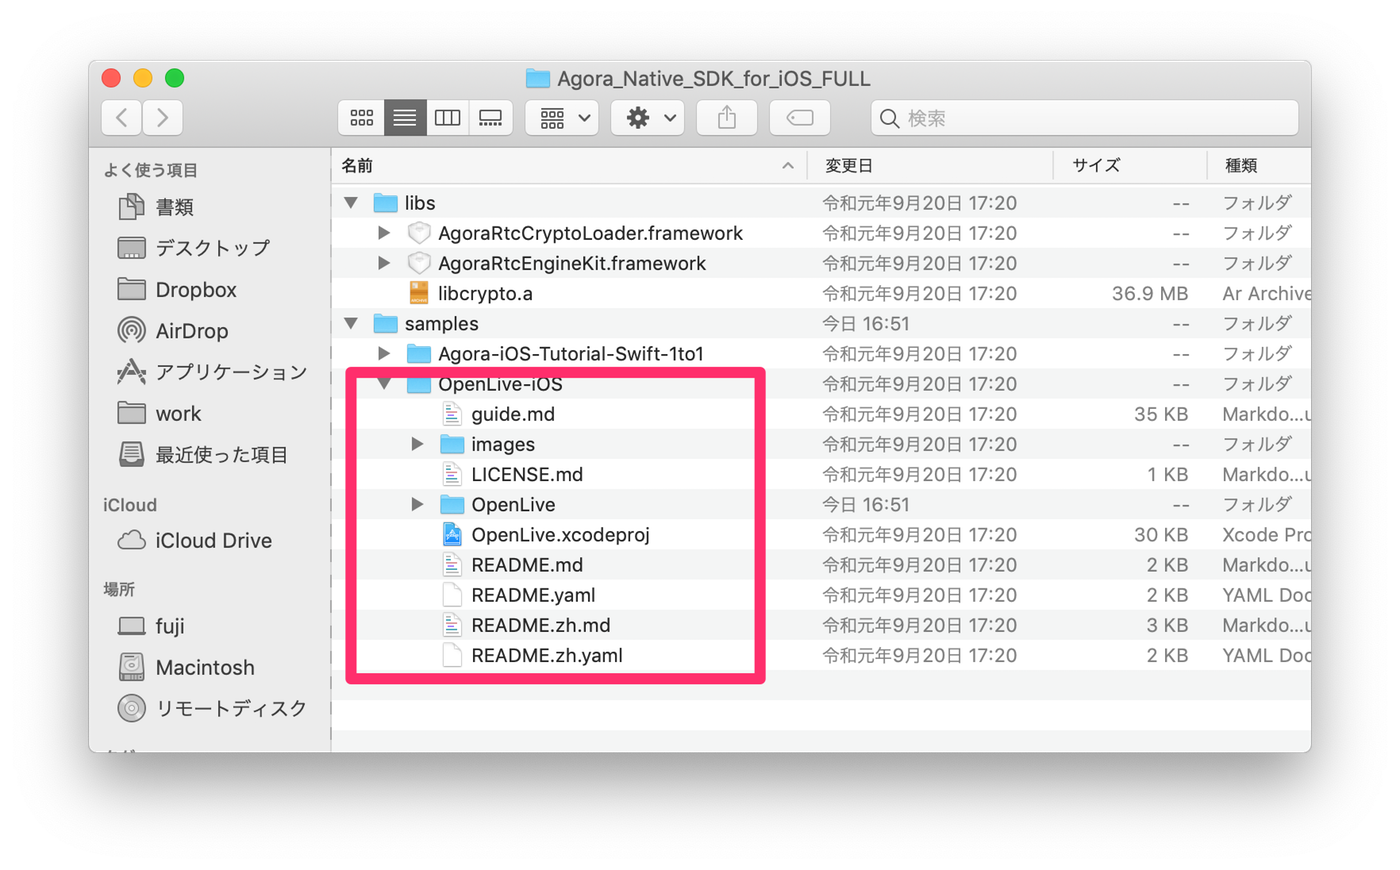Screen dimensions: 1400x870
Task: Select the AgoraRtcEngineKit.framework icon
Action: (x=419, y=263)
